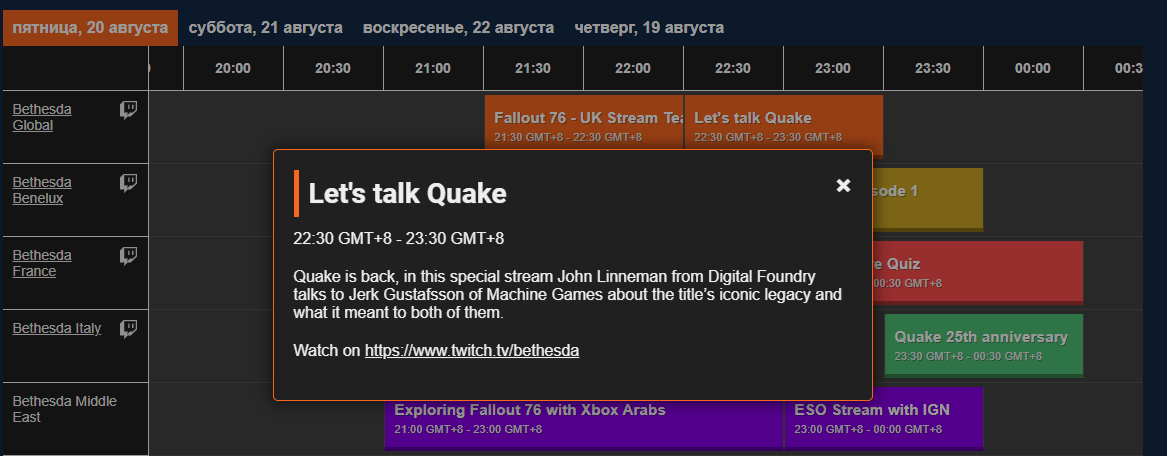
Task: Open Twitch icon for Bethesda Italy
Action: click(x=129, y=330)
